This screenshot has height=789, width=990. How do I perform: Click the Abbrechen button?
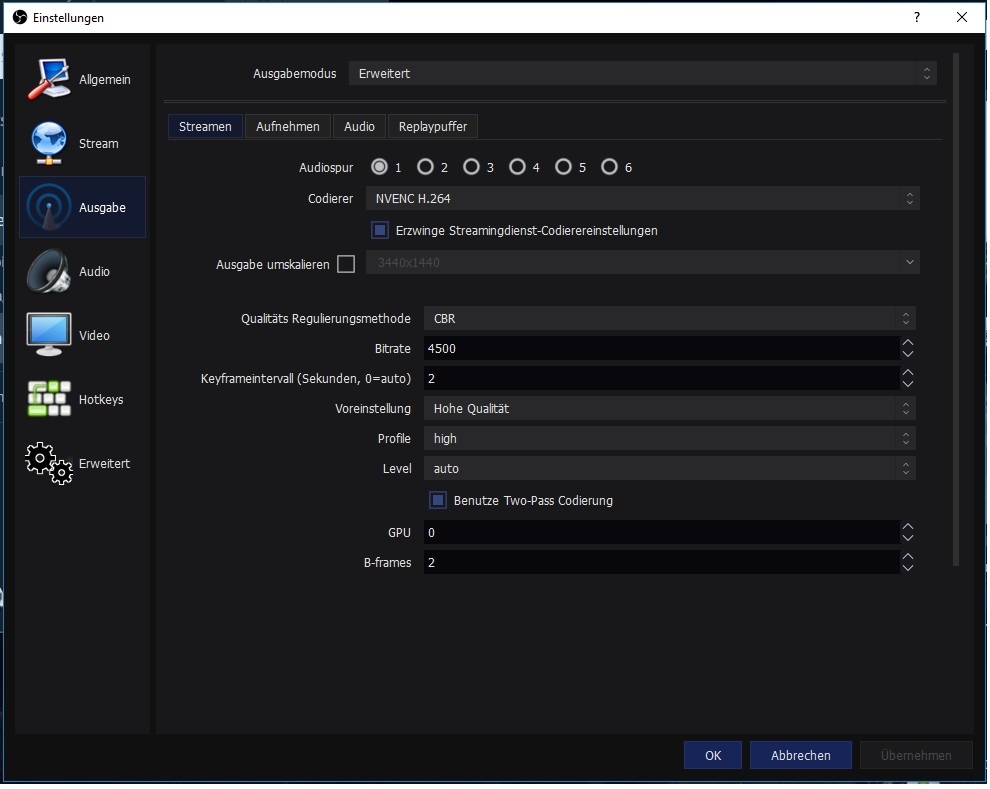point(800,755)
